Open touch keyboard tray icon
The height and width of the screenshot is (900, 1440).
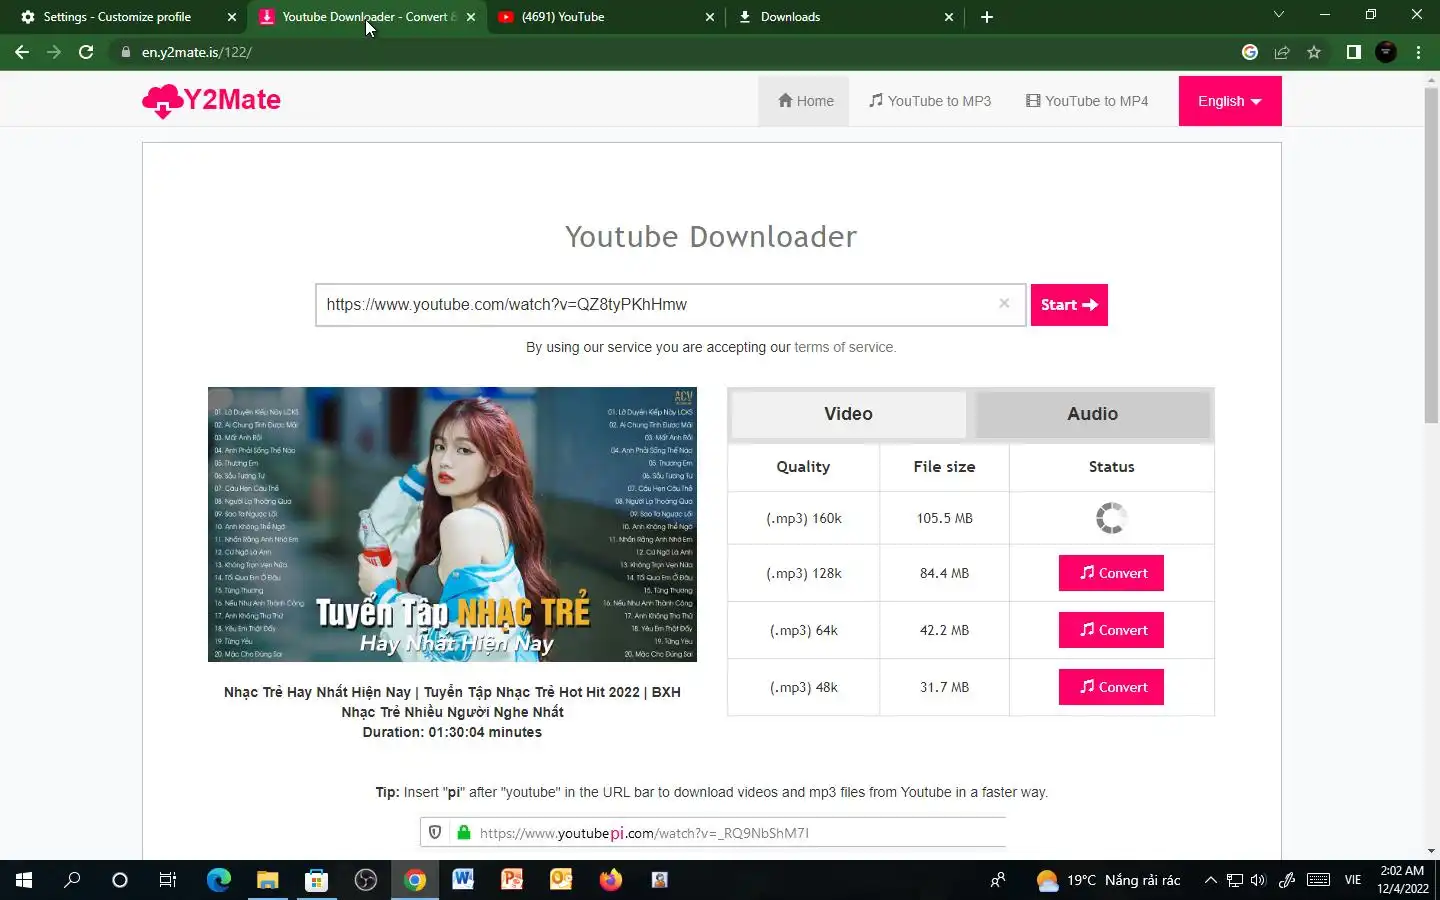pyautogui.click(x=1319, y=880)
